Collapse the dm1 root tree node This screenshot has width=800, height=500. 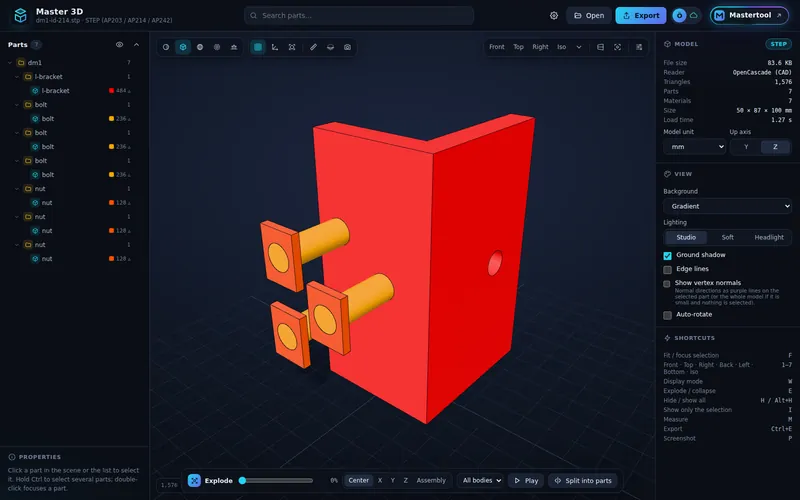coord(10,63)
